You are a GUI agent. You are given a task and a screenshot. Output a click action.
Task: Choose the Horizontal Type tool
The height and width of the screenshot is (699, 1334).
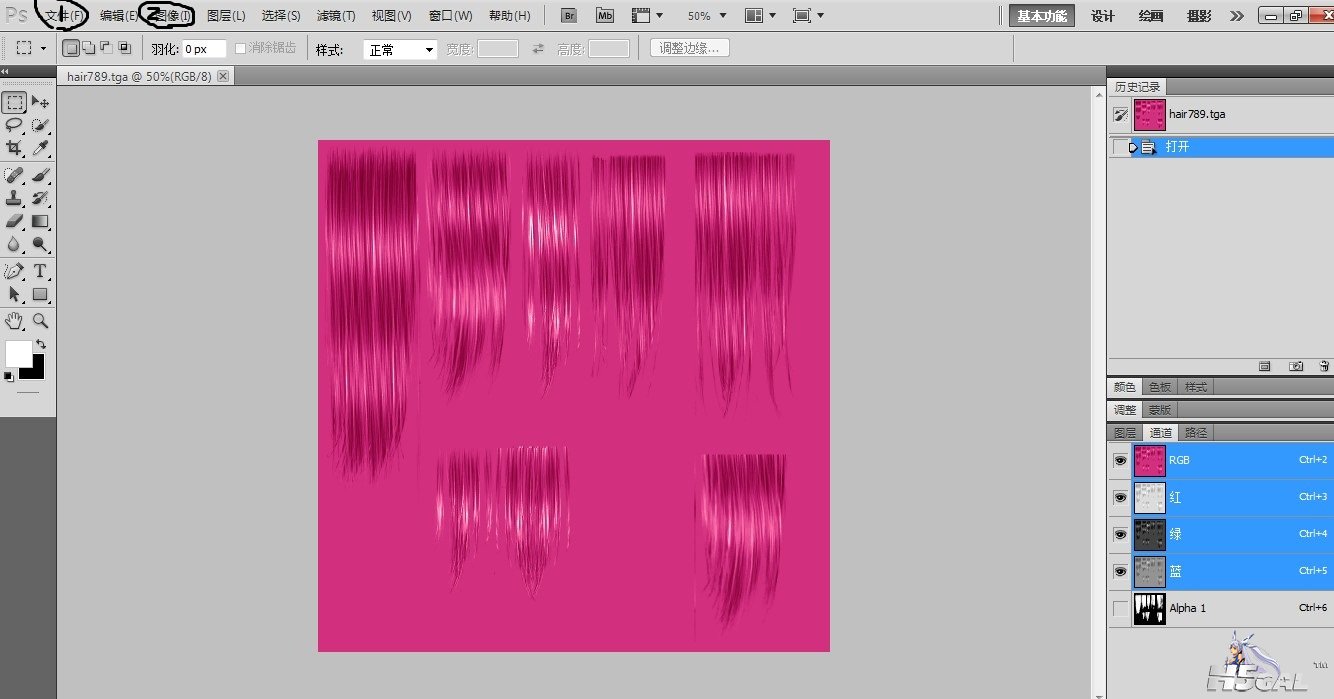[x=41, y=271]
